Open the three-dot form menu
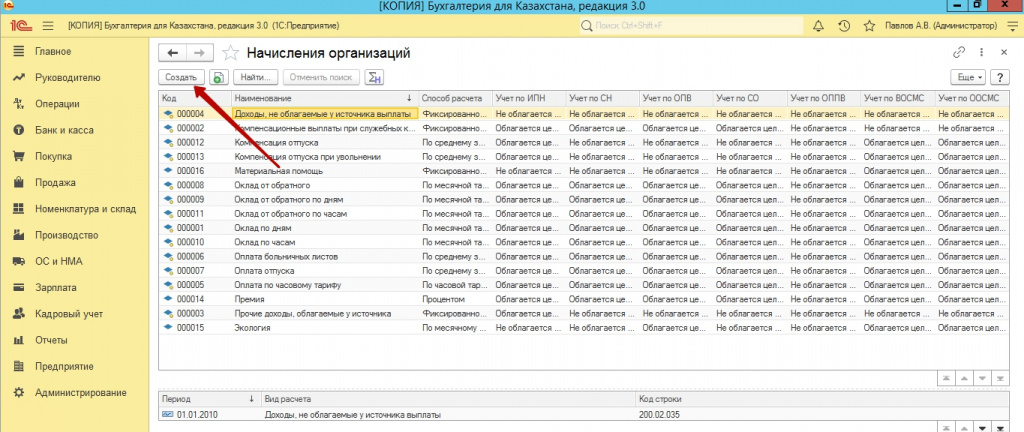1024x432 pixels. [981, 53]
